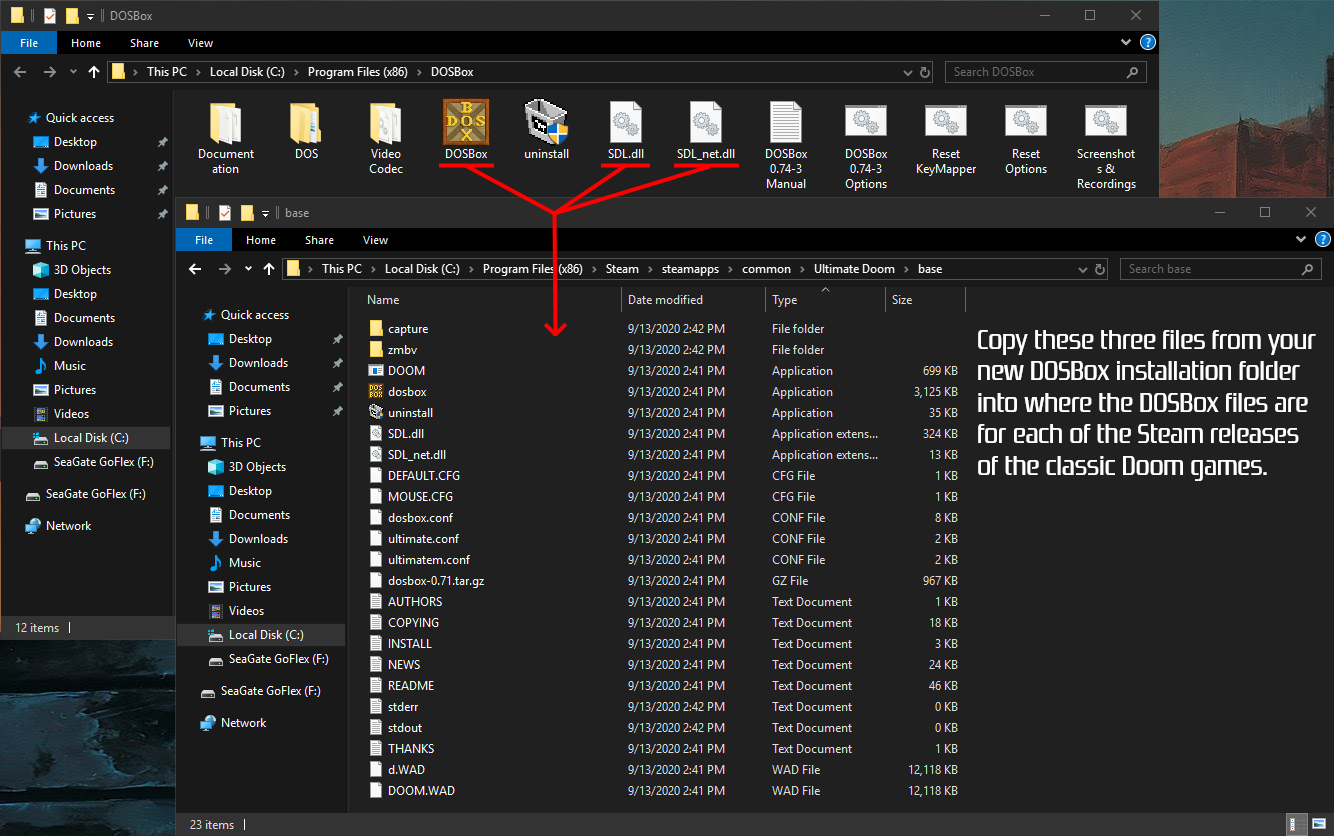Viewport: 1334px width, 836px height.
Task: Select the DOSBox 0.74-3 Options shortcut
Action: (866, 146)
